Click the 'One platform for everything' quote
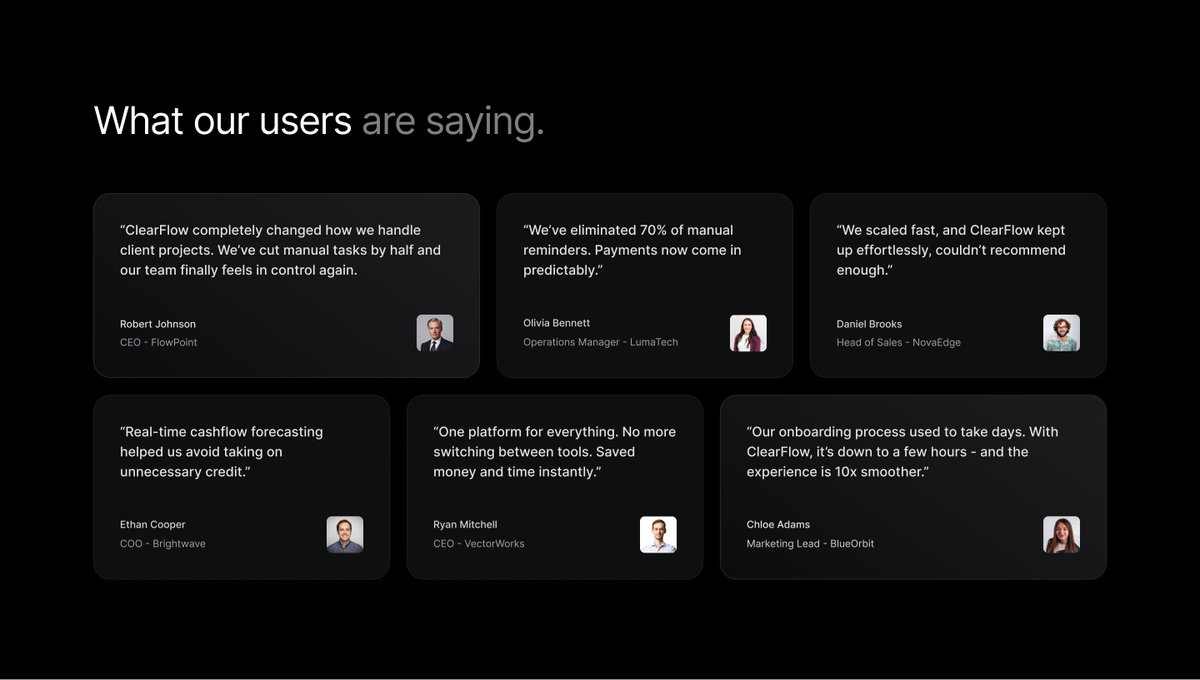This screenshot has width=1200, height=680. (x=554, y=452)
